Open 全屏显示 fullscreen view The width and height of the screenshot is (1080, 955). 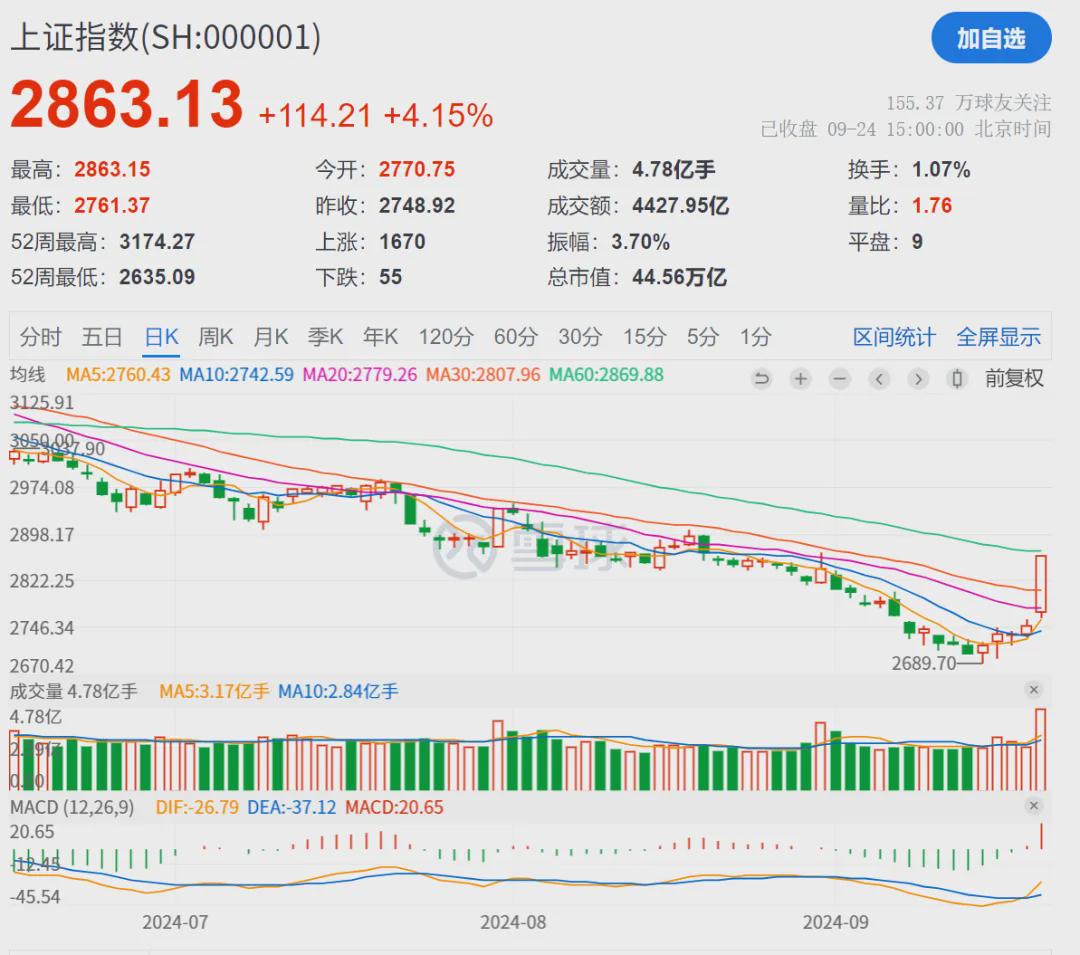[x=999, y=337]
